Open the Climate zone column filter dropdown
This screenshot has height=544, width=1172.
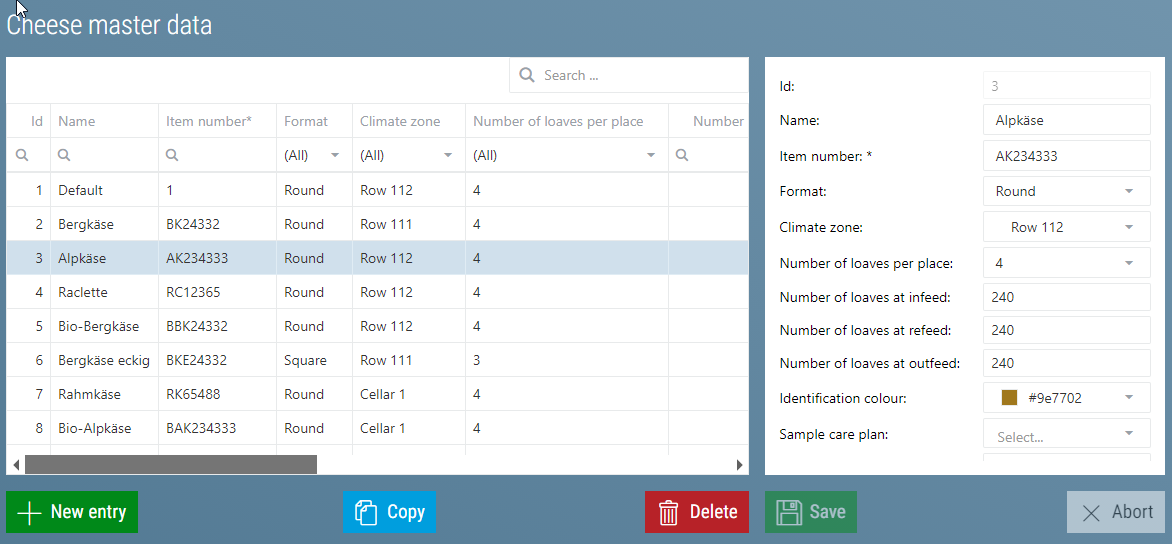click(447, 156)
